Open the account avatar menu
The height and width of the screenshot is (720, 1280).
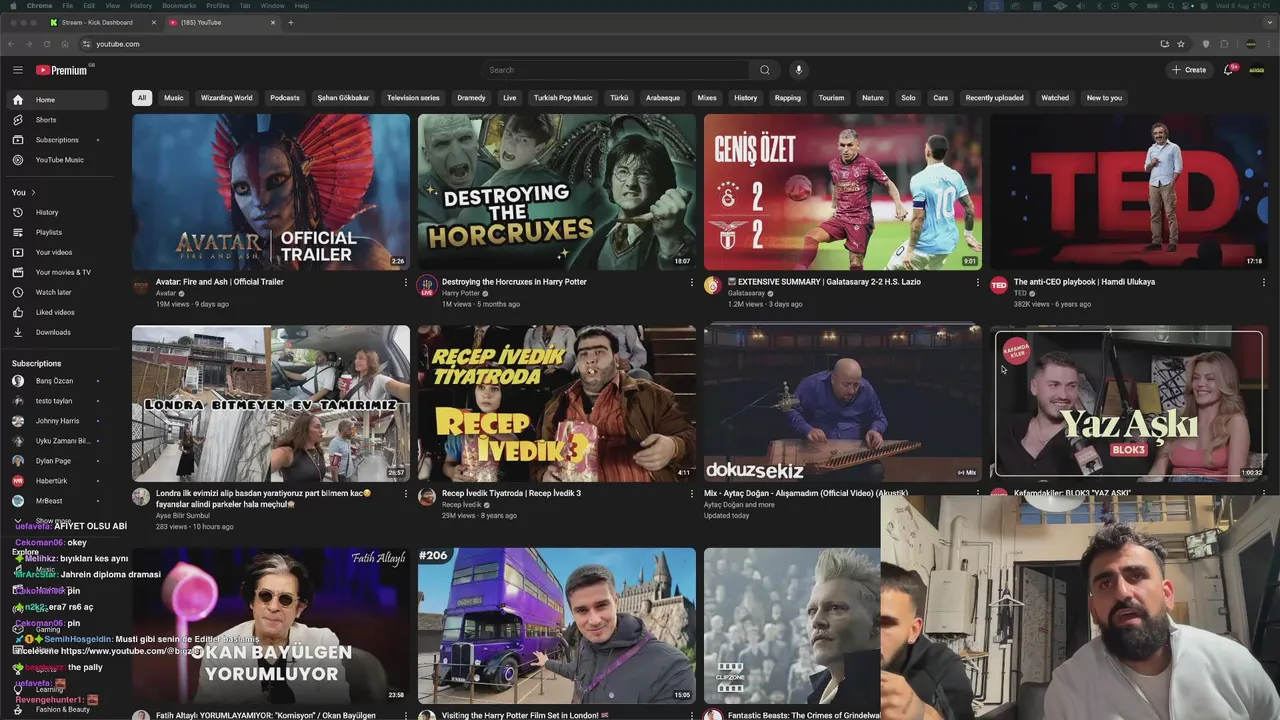(1257, 70)
